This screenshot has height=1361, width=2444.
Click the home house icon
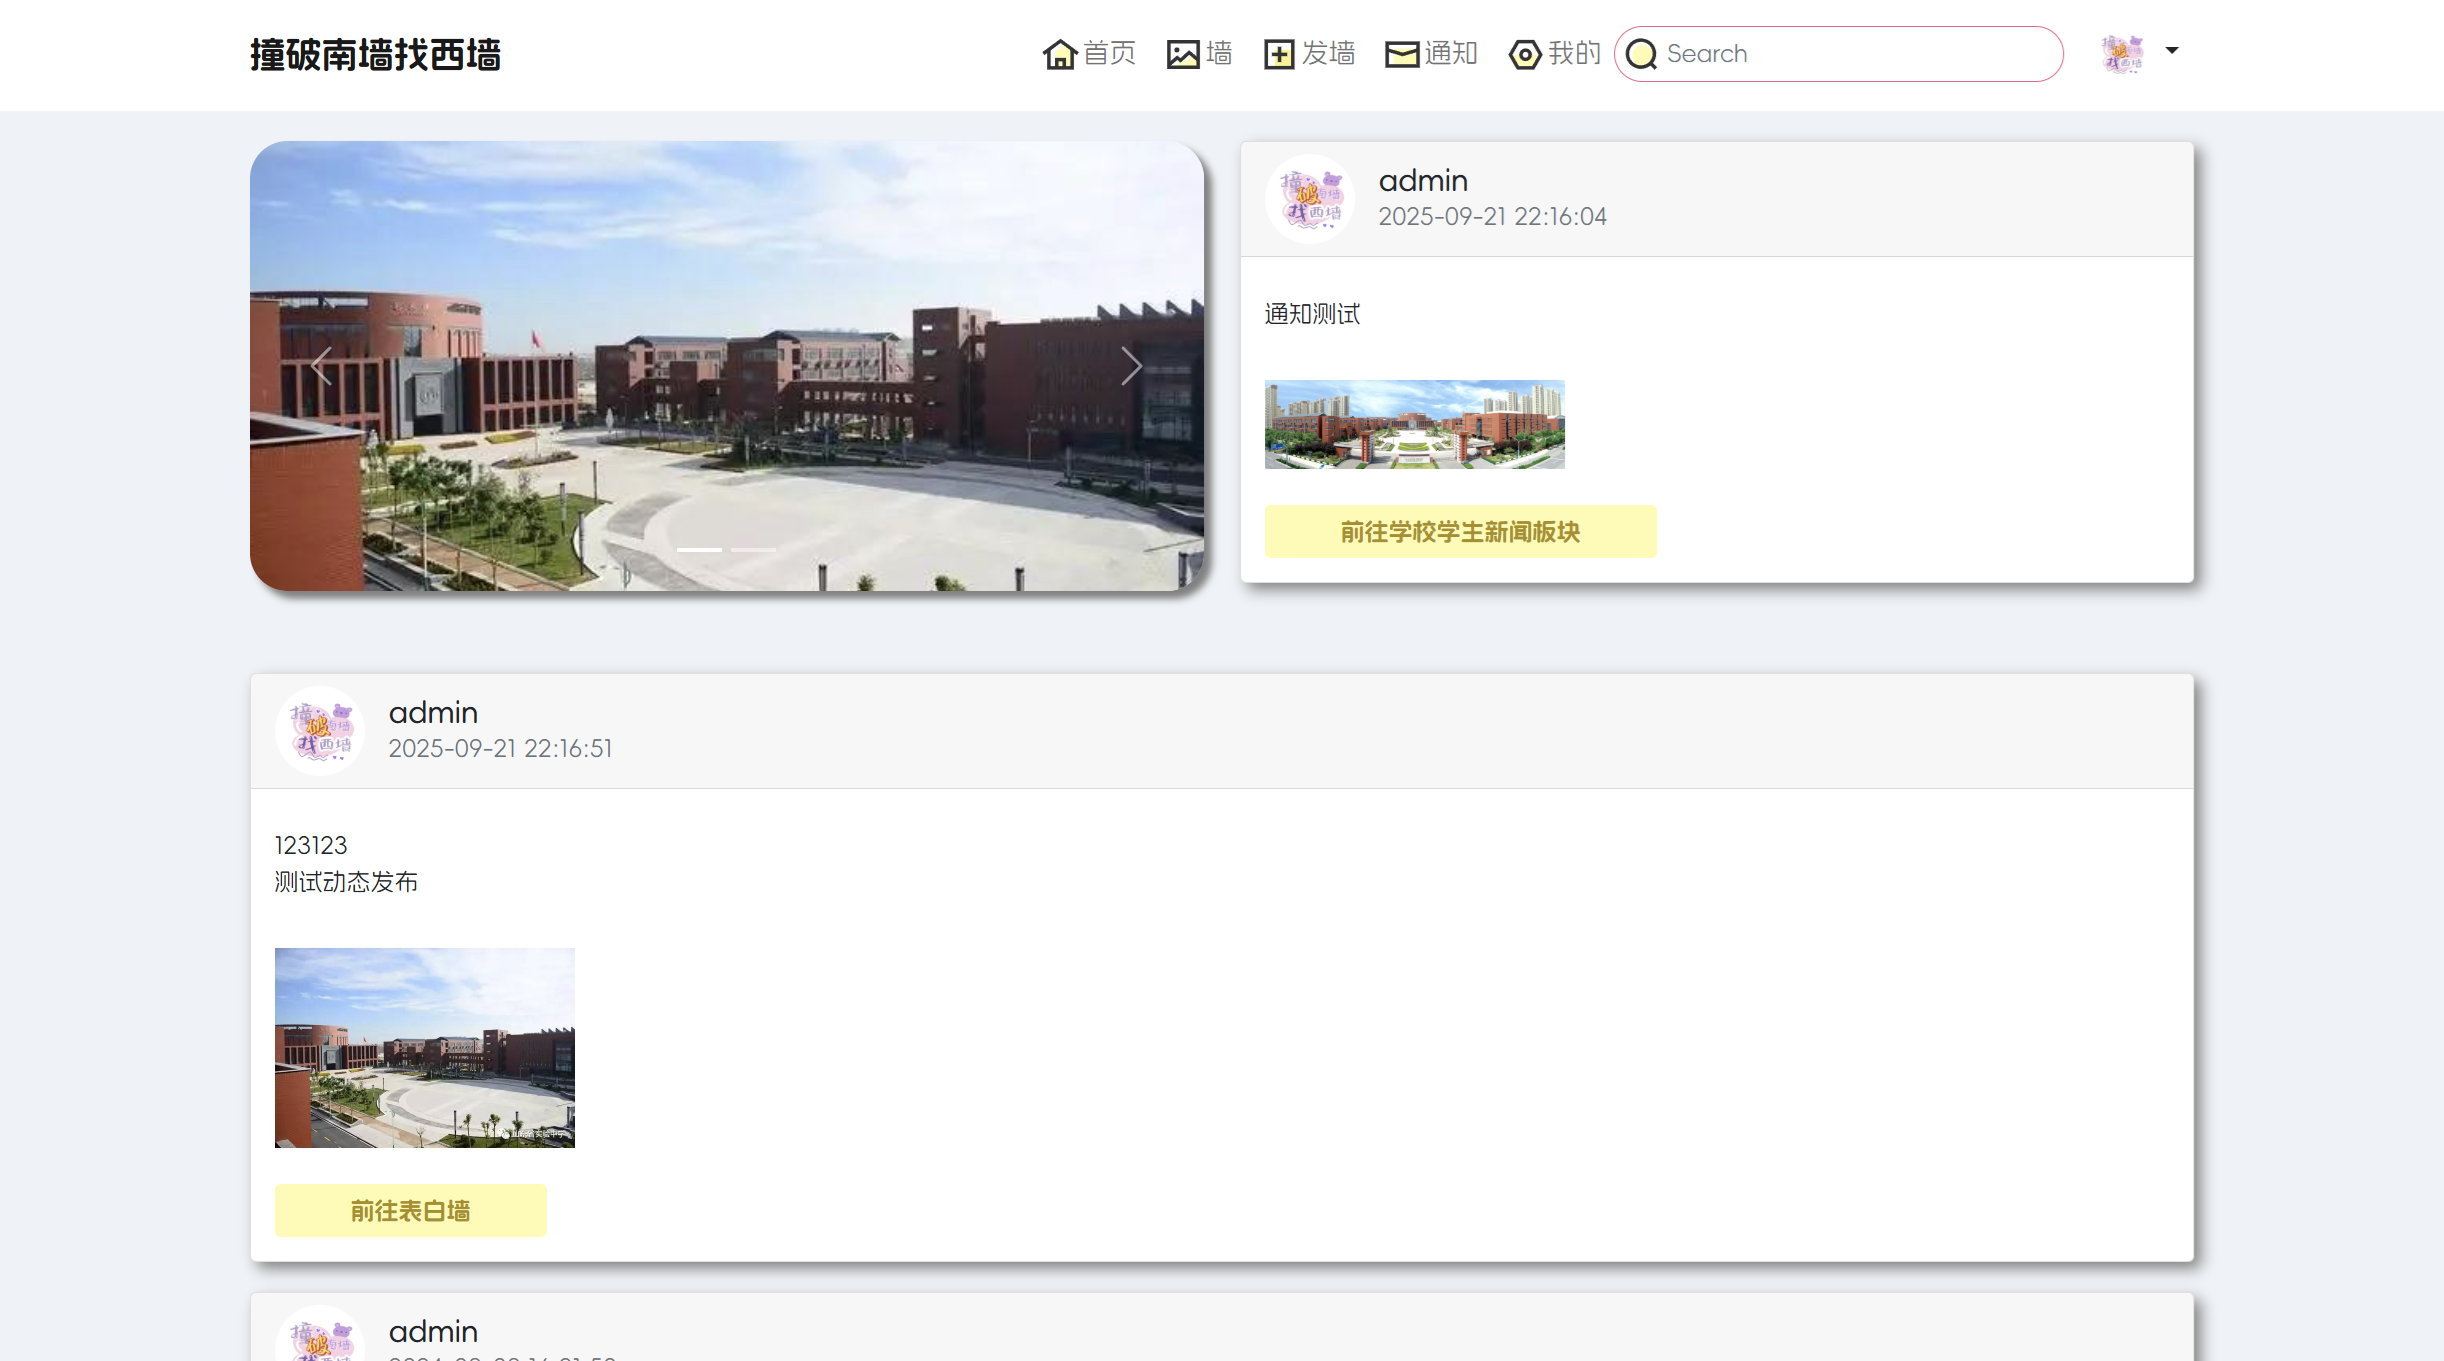(x=1059, y=54)
